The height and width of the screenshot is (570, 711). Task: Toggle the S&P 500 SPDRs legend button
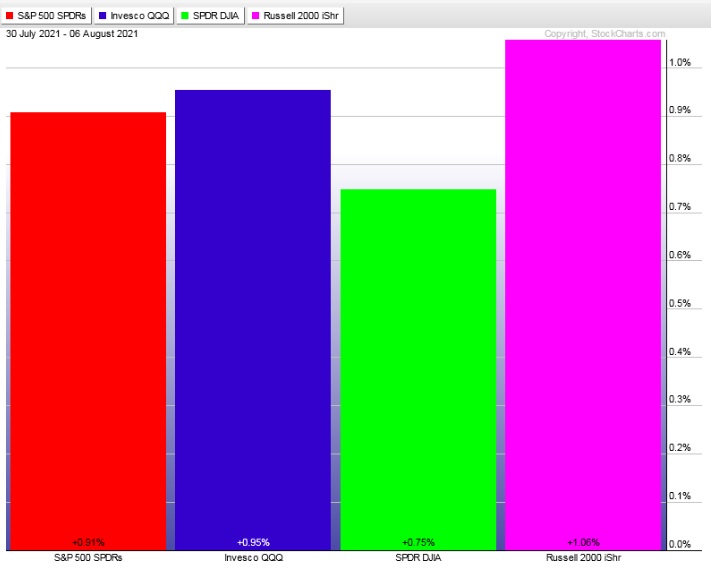47,16
